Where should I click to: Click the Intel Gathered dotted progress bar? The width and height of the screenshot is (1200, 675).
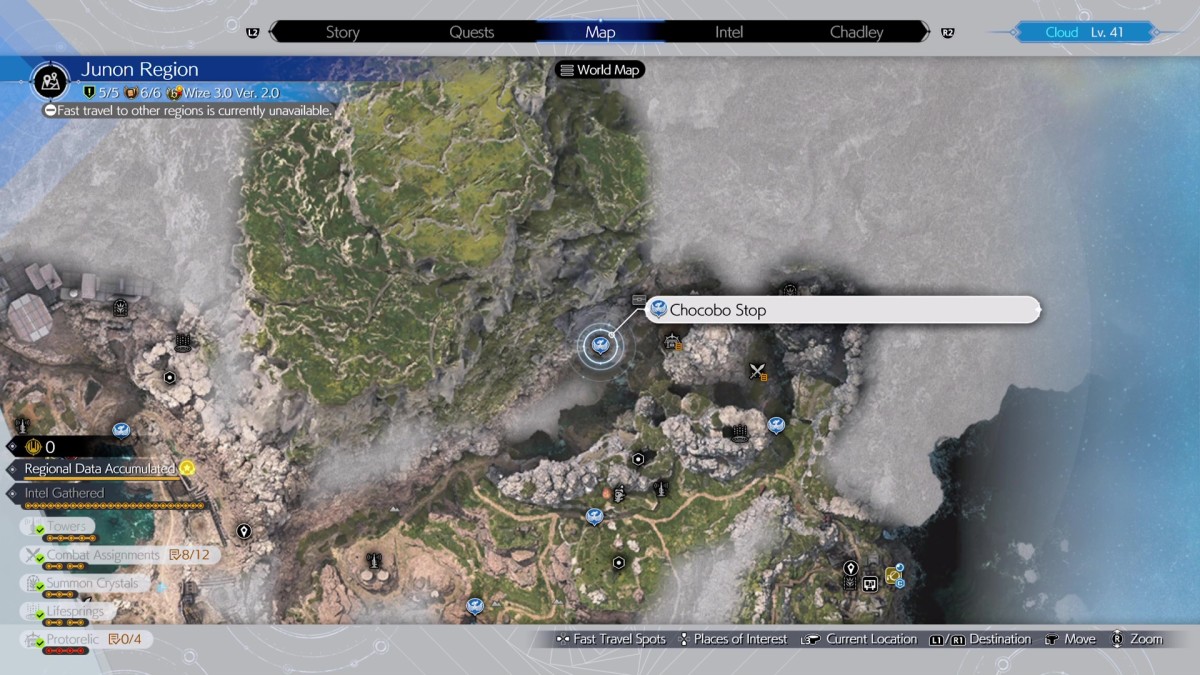(x=114, y=506)
